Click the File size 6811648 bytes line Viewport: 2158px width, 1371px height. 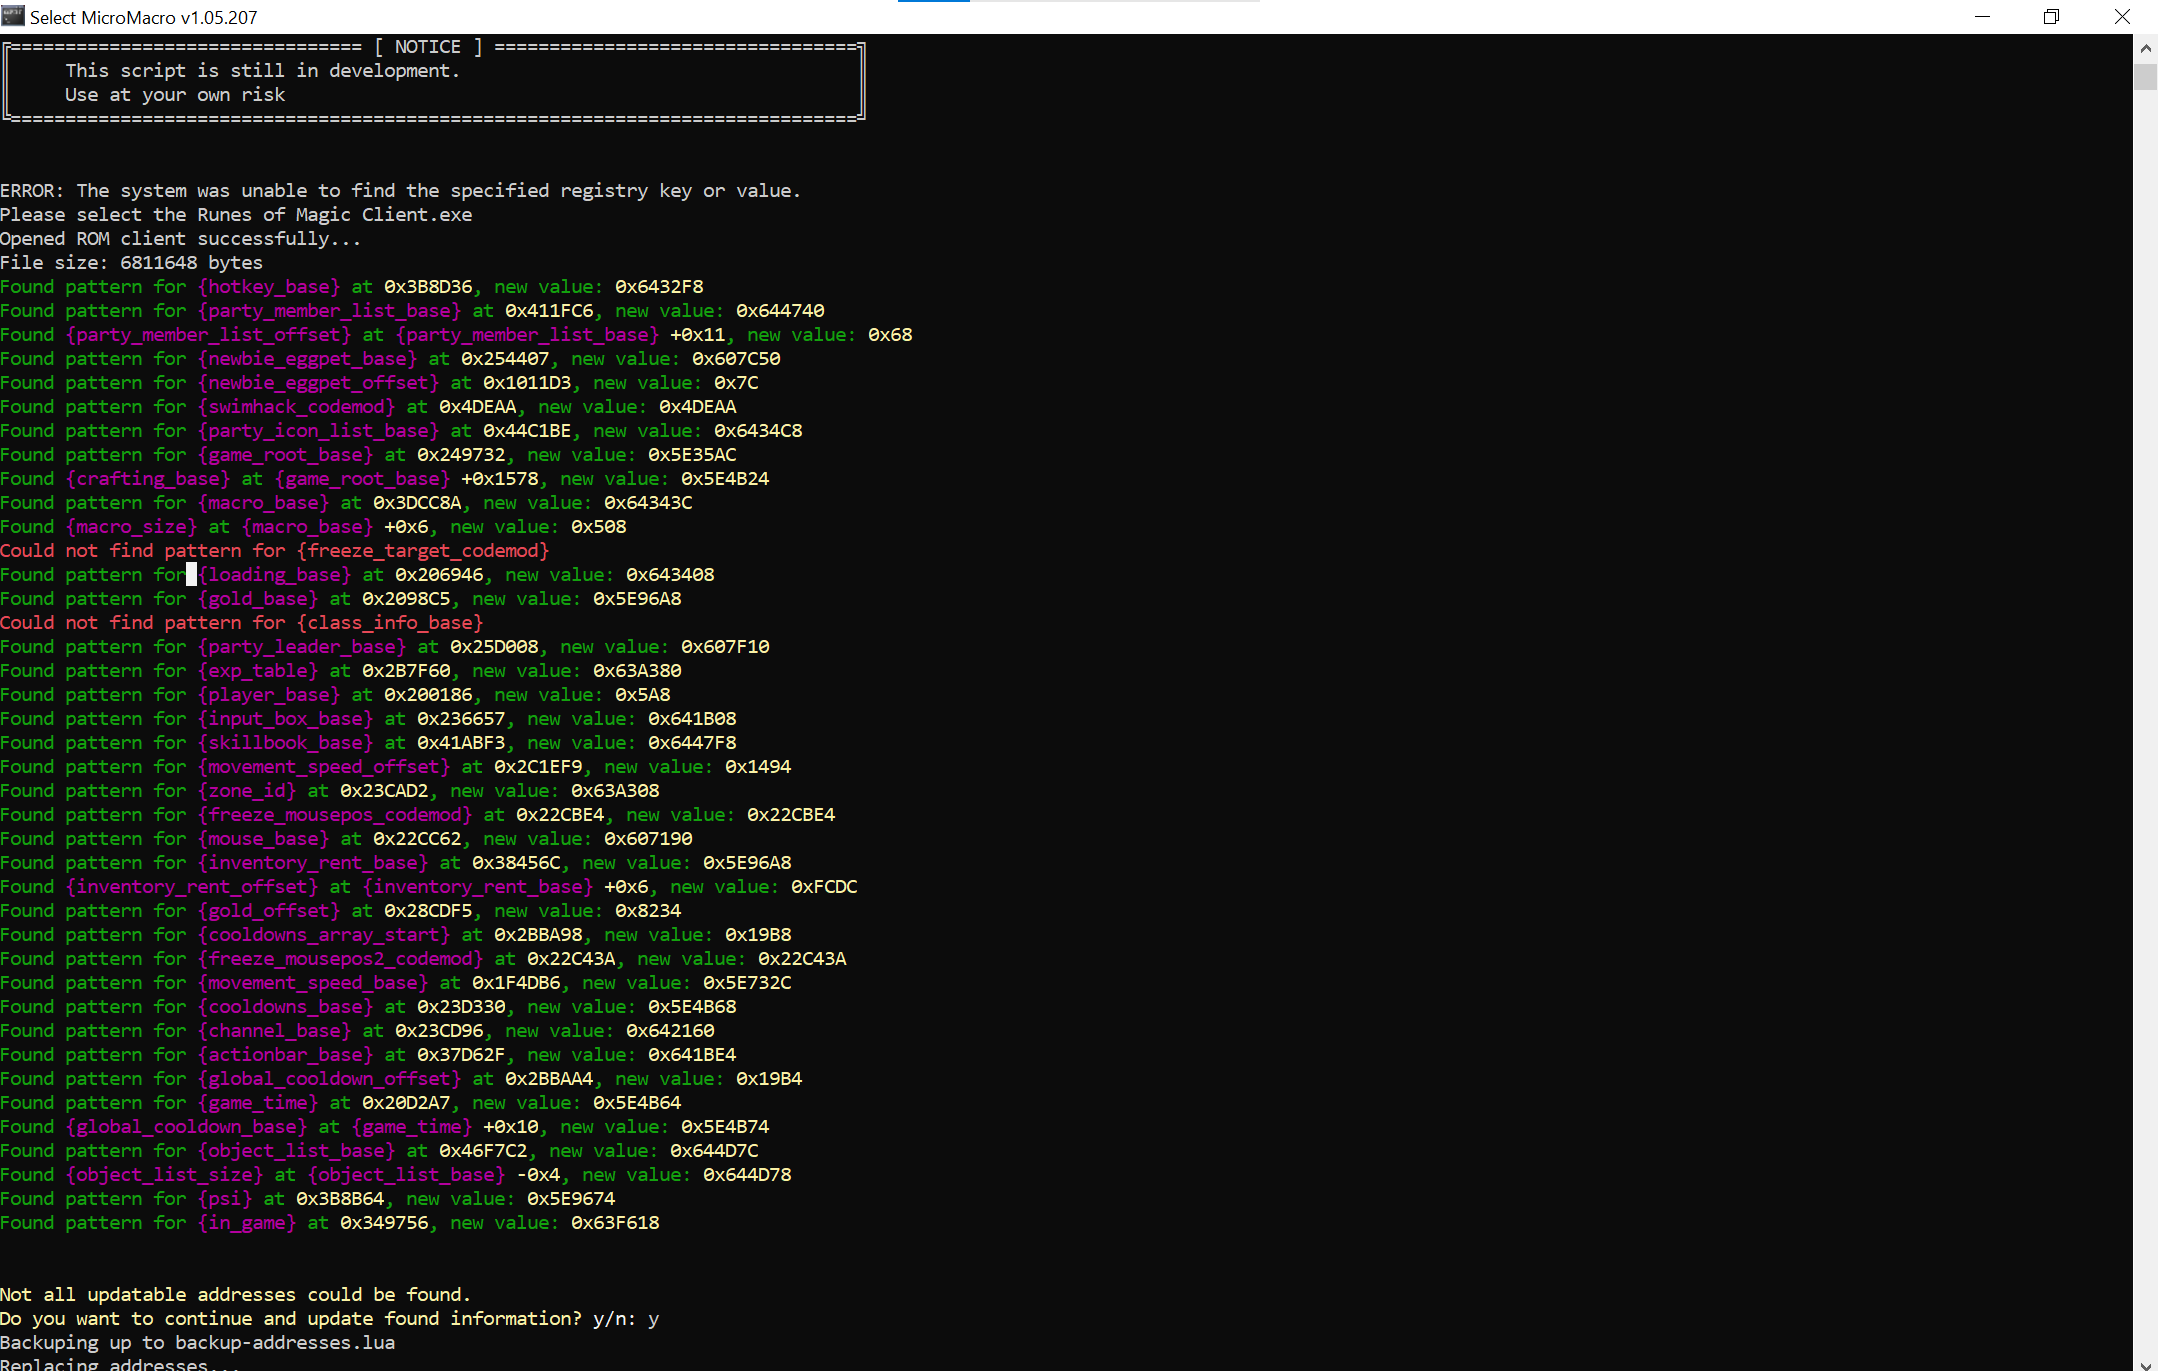(x=131, y=263)
